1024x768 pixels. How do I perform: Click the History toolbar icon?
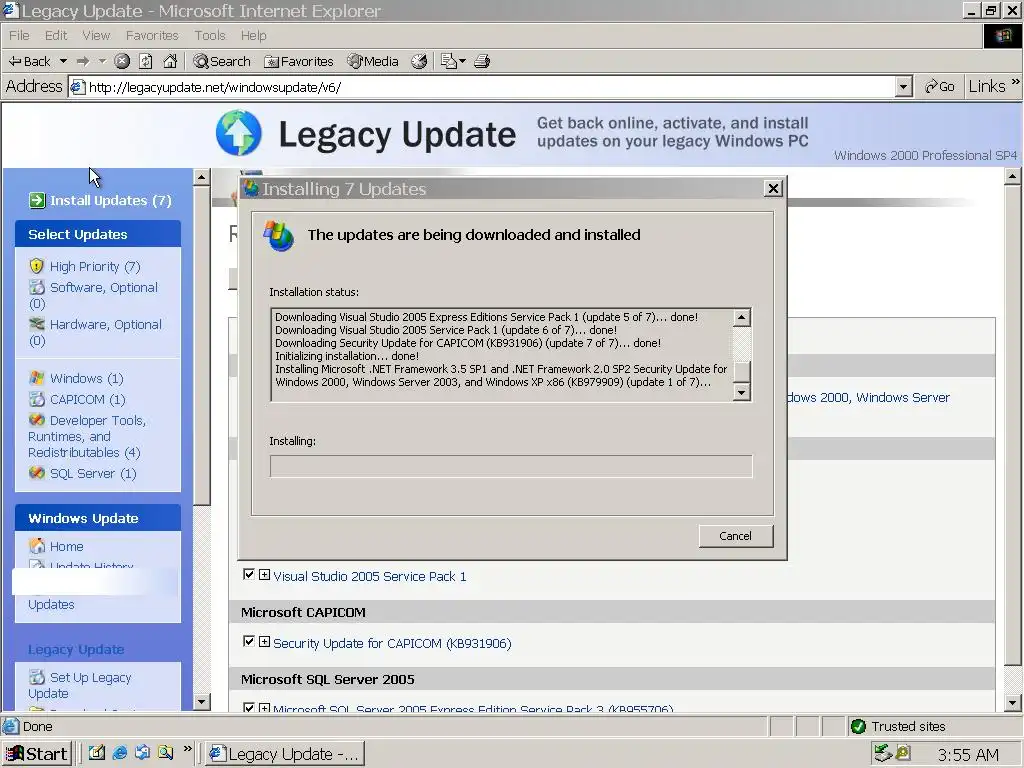pyautogui.click(x=419, y=61)
